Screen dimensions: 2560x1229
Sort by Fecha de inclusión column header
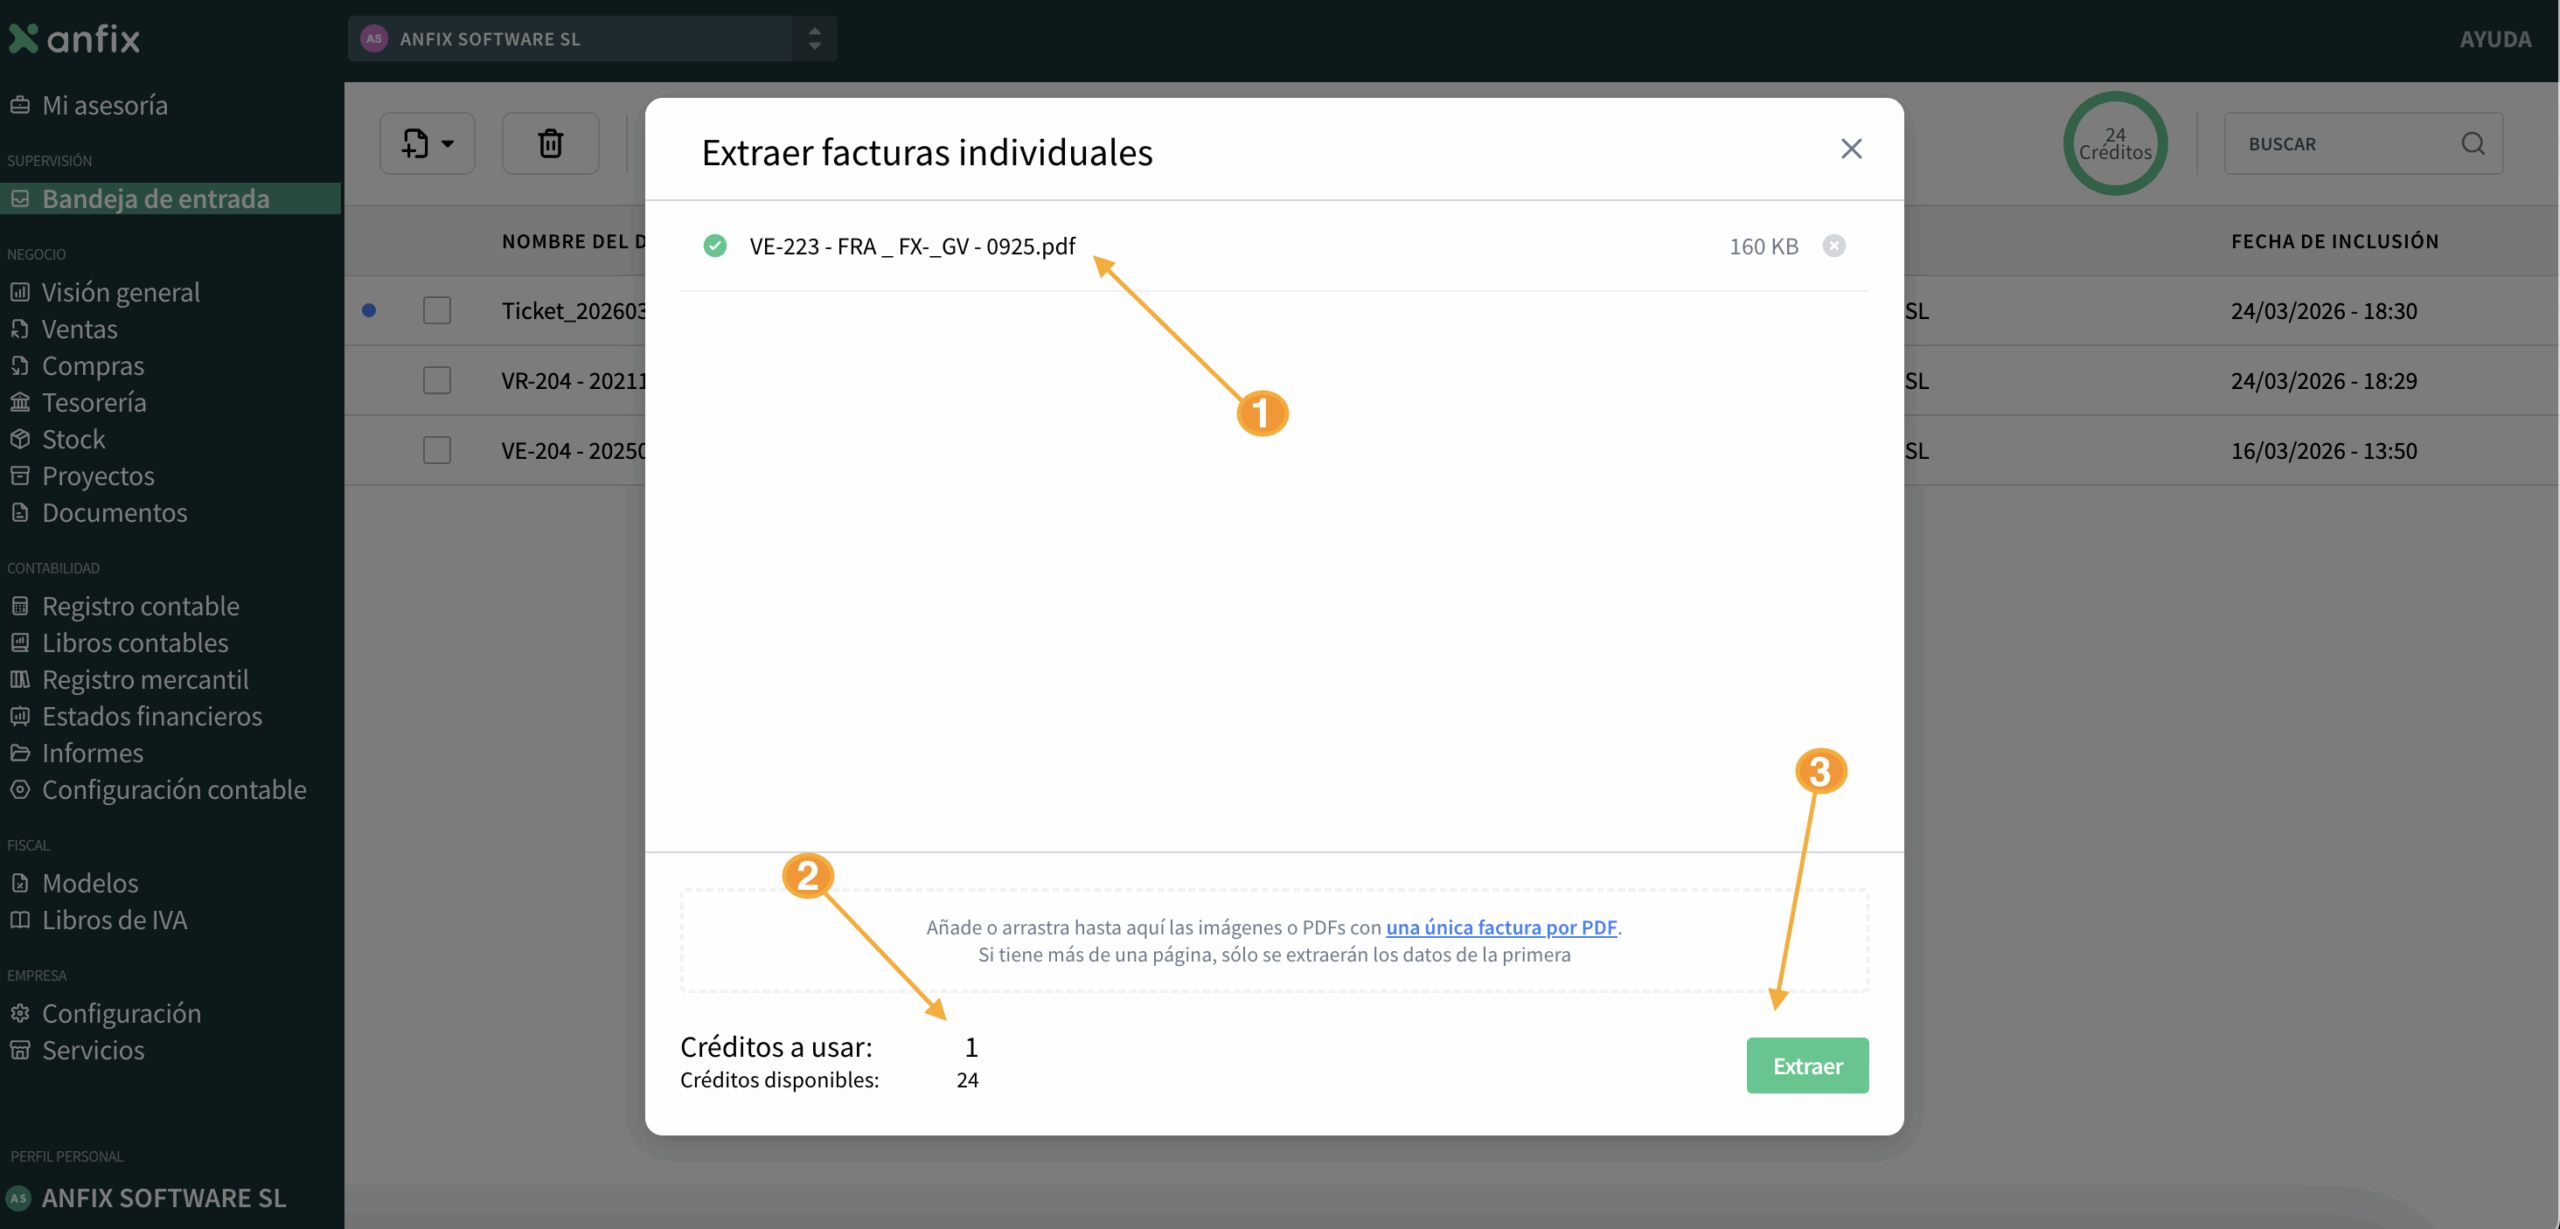[2334, 241]
